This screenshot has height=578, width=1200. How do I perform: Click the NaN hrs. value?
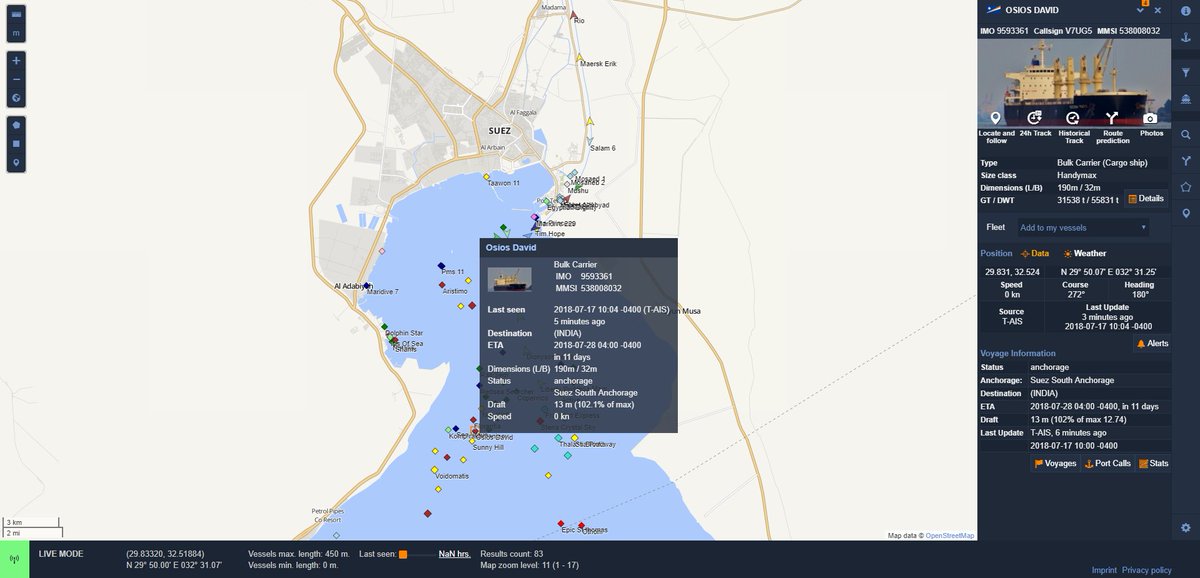(454, 554)
